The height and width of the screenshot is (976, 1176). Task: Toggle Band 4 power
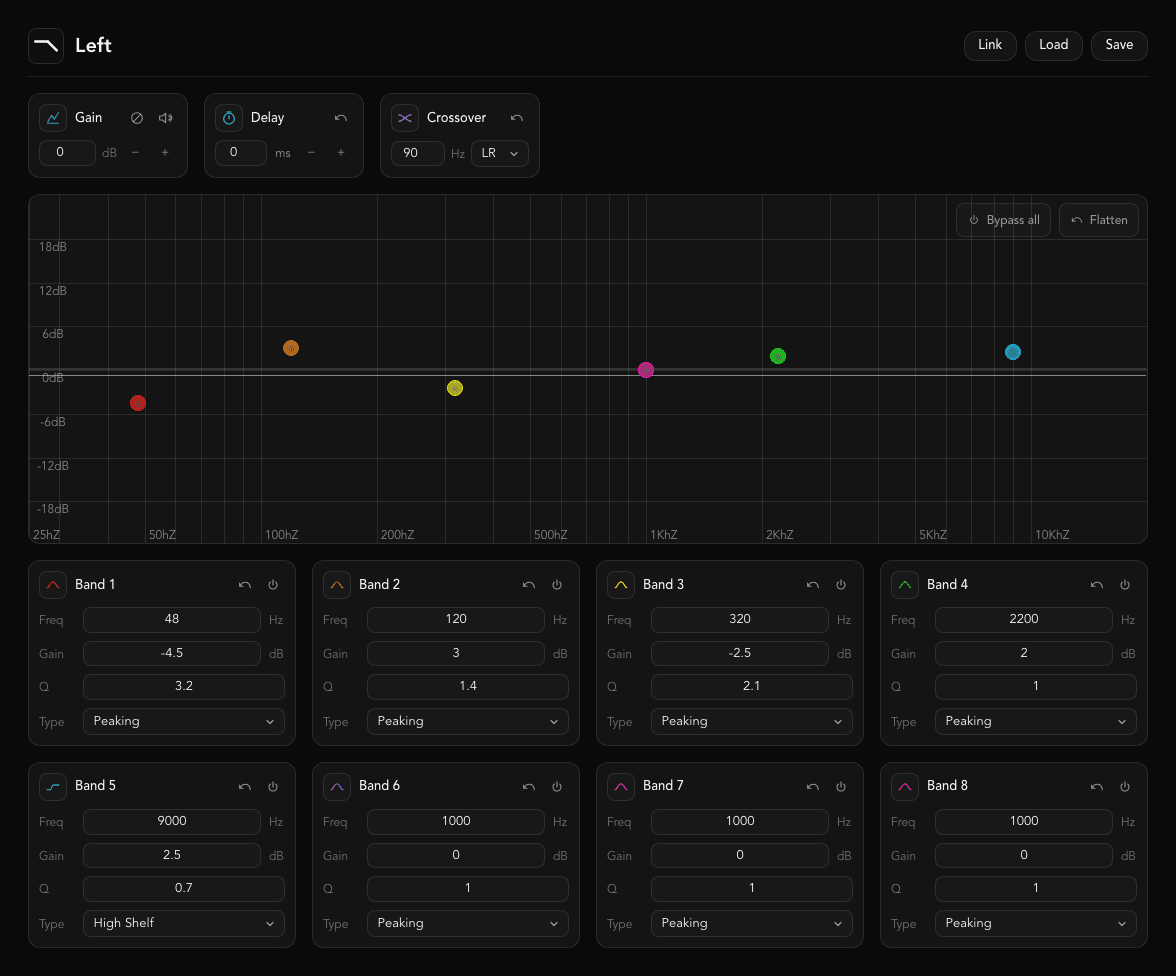(x=1125, y=584)
